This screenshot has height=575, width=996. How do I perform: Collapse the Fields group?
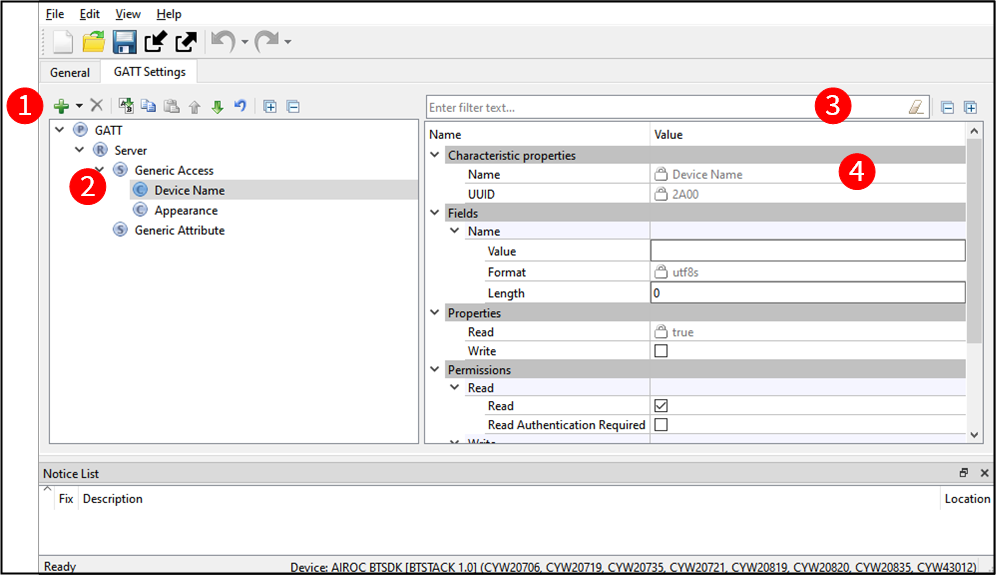click(435, 213)
